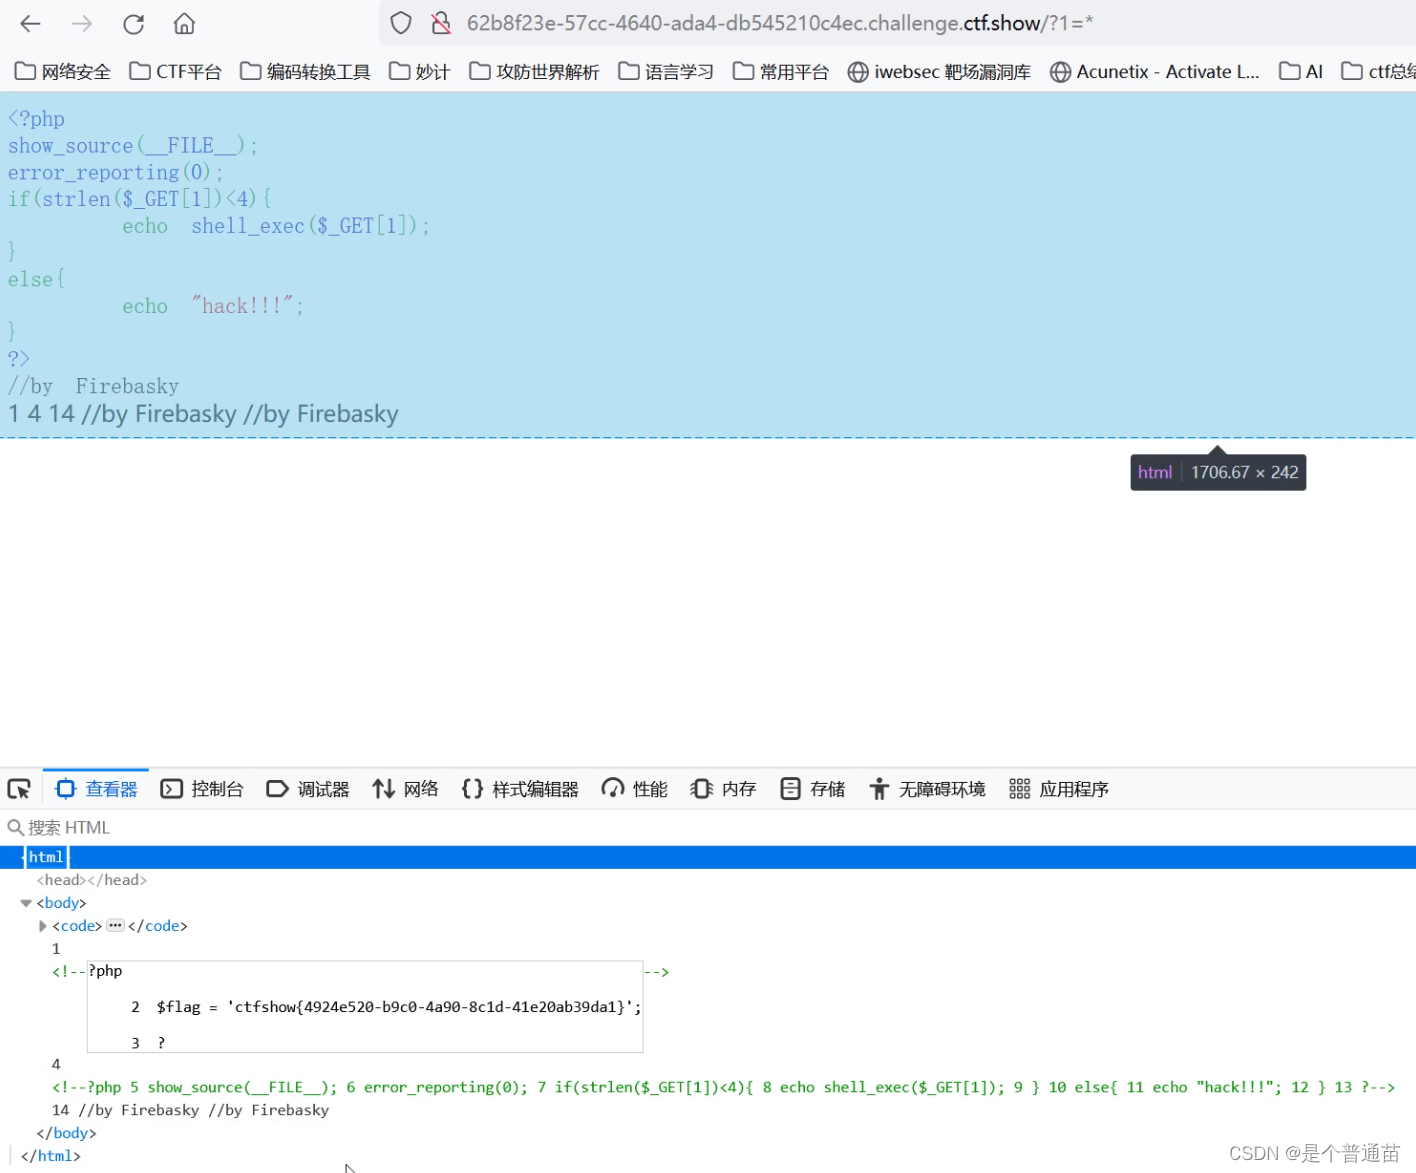Open the Acunetix - Activate bookmark
This screenshot has height=1173, width=1416.
pos(1155,72)
